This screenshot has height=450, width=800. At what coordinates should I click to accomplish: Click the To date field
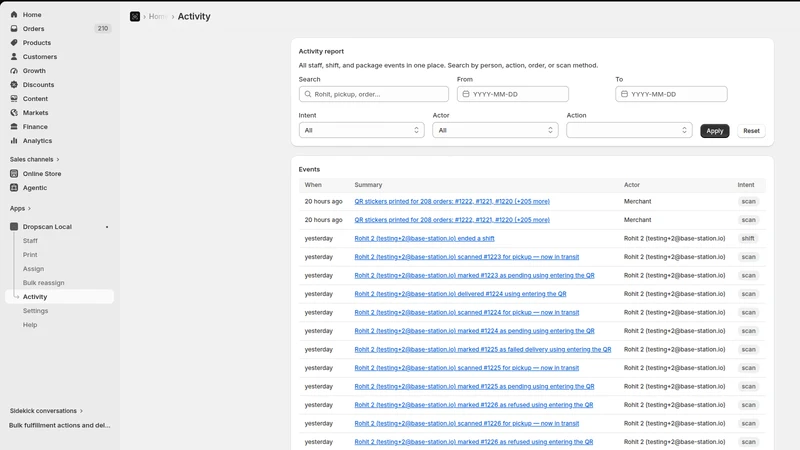click(x=671, y=94)
